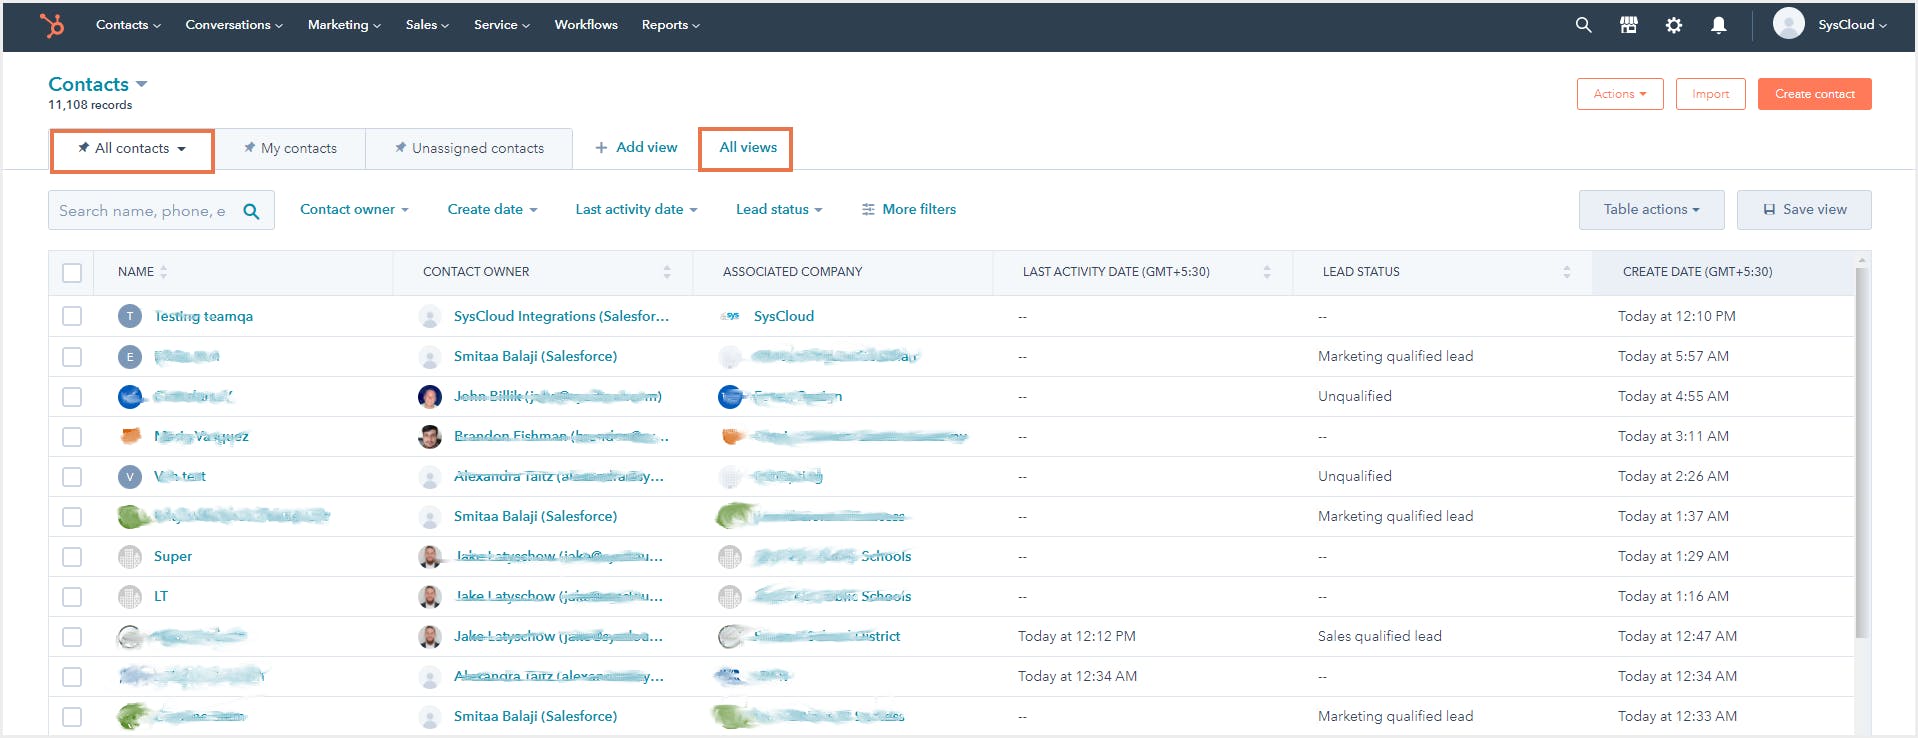Sort by Name column sort arrows

coord(164,272)
